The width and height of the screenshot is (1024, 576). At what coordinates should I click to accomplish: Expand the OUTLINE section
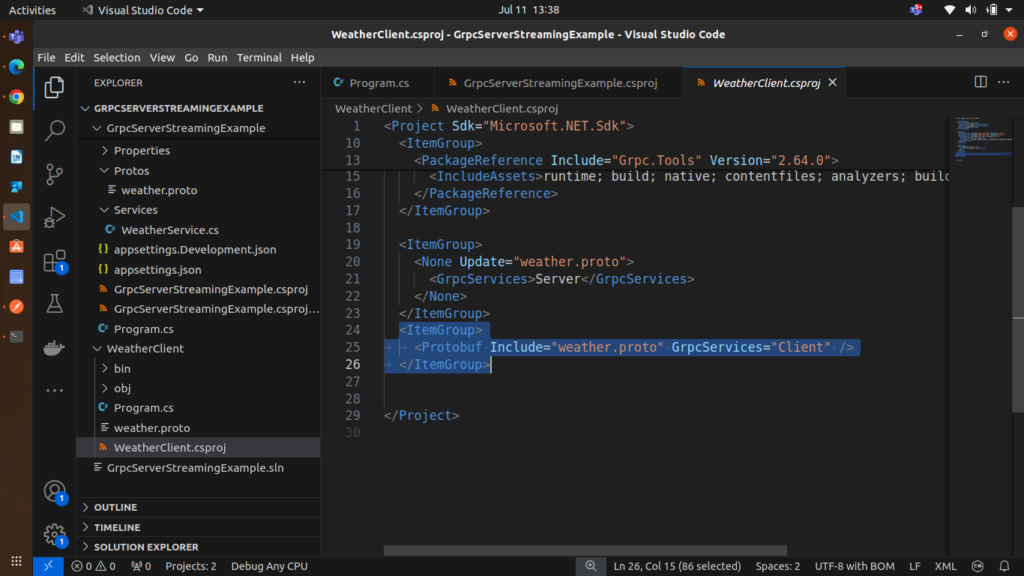click(x=115, y=507)
